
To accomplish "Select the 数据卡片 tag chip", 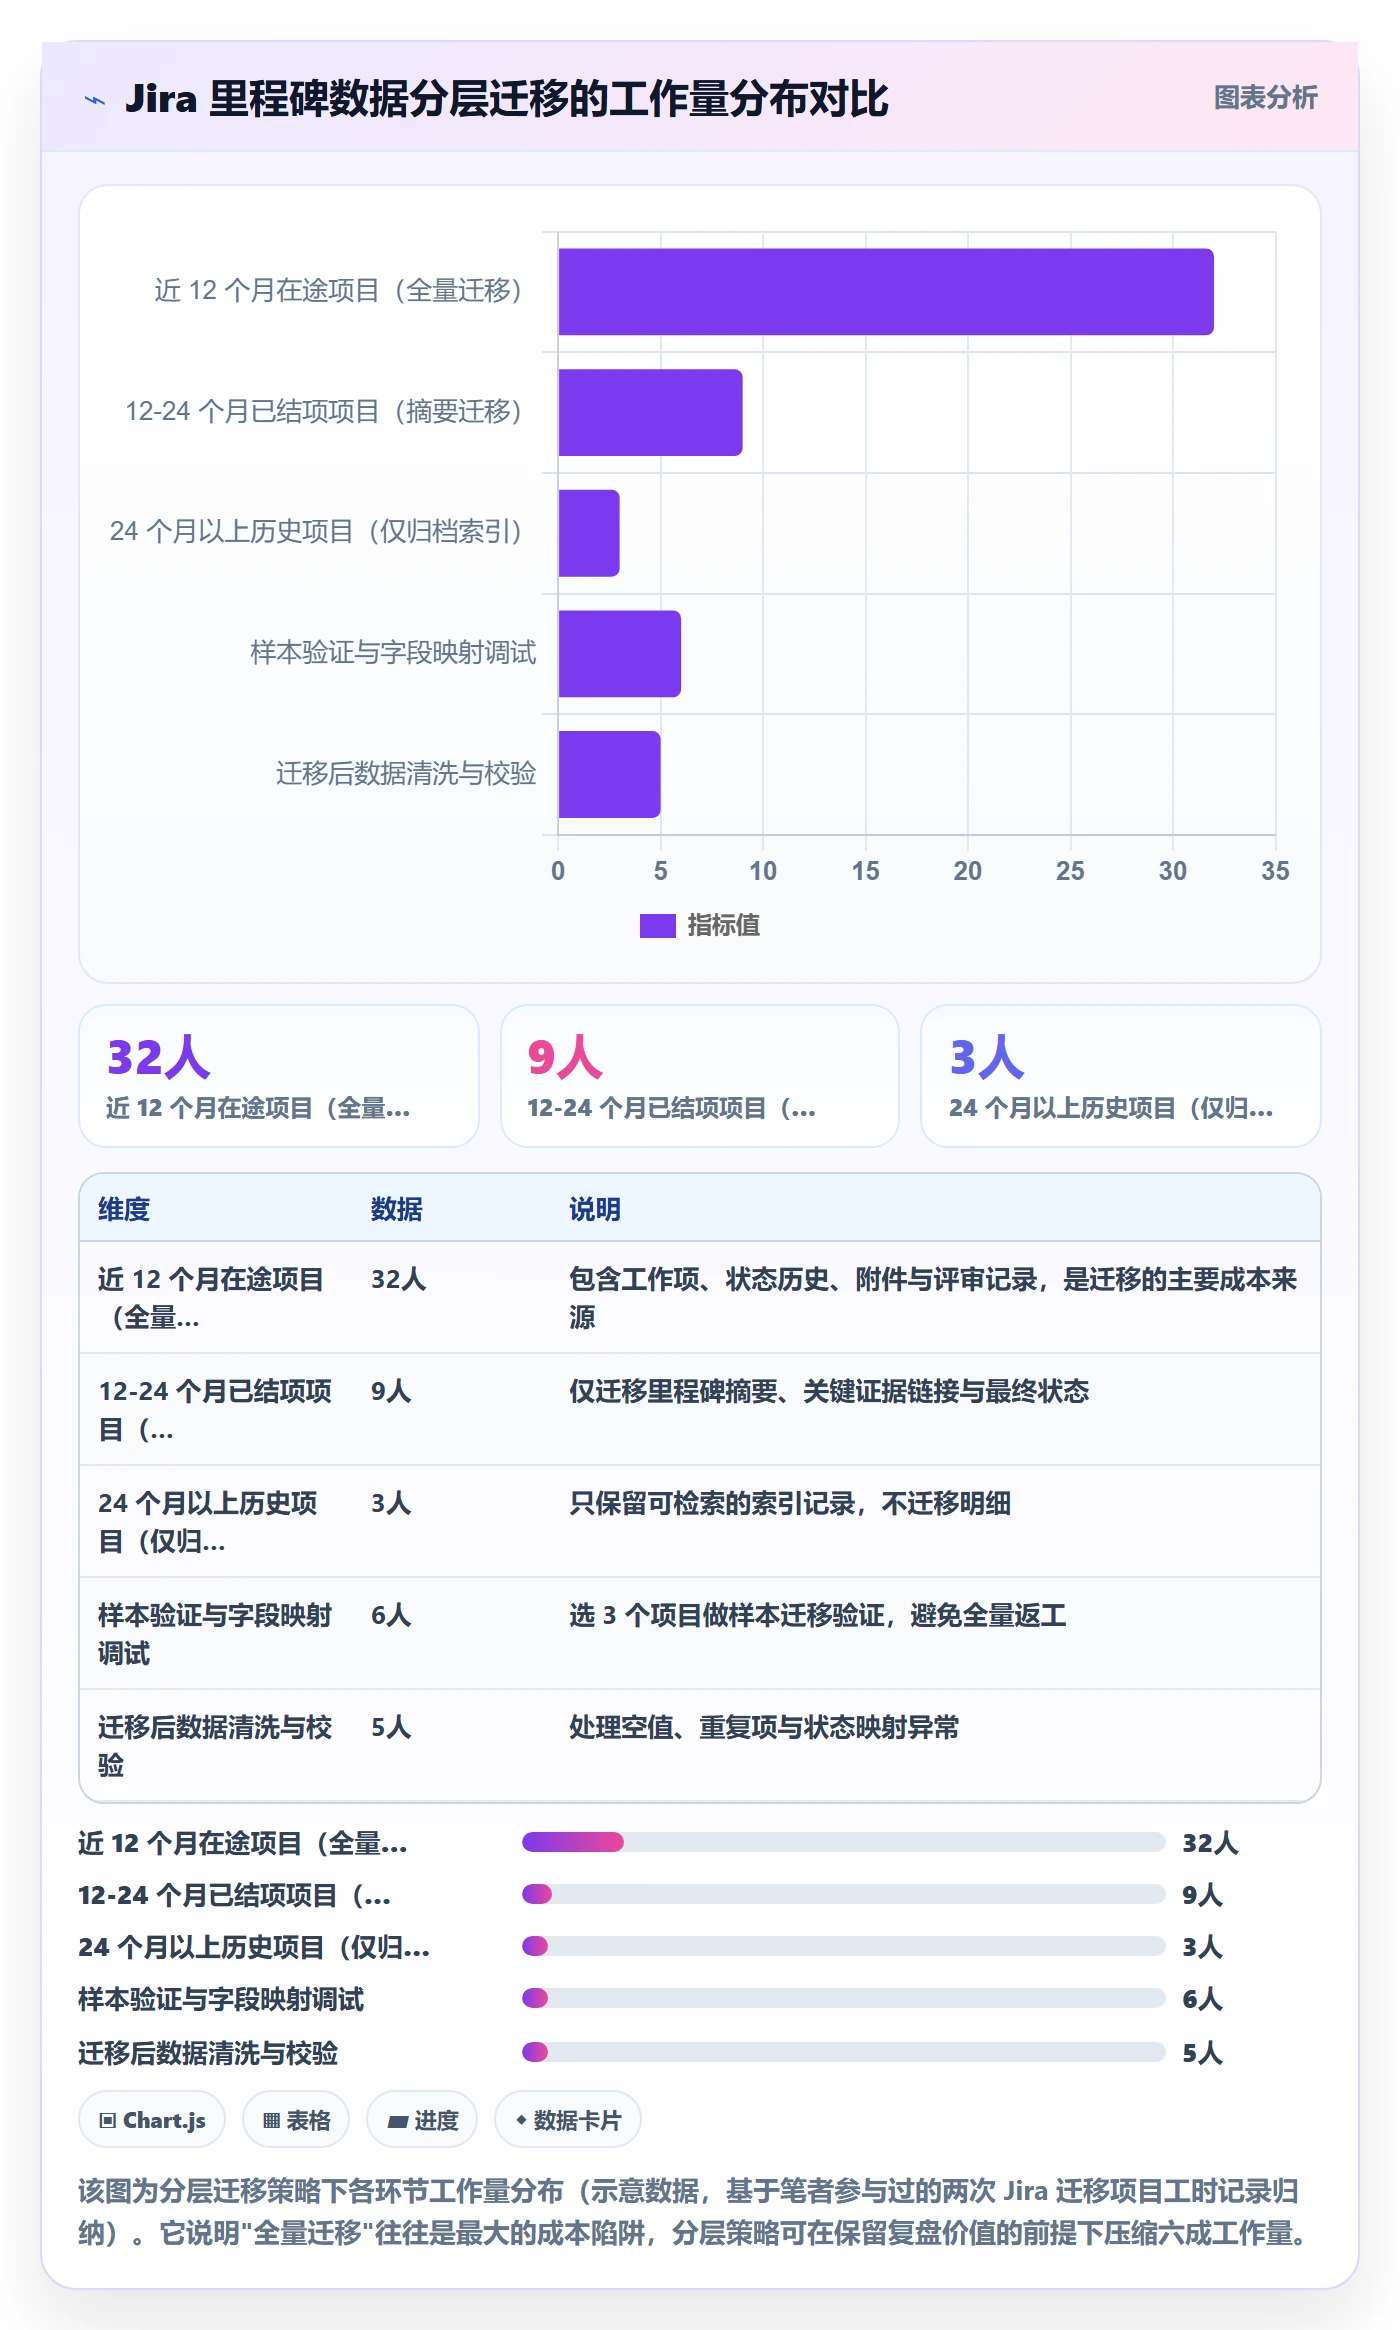I will (x=568, y=2120).
